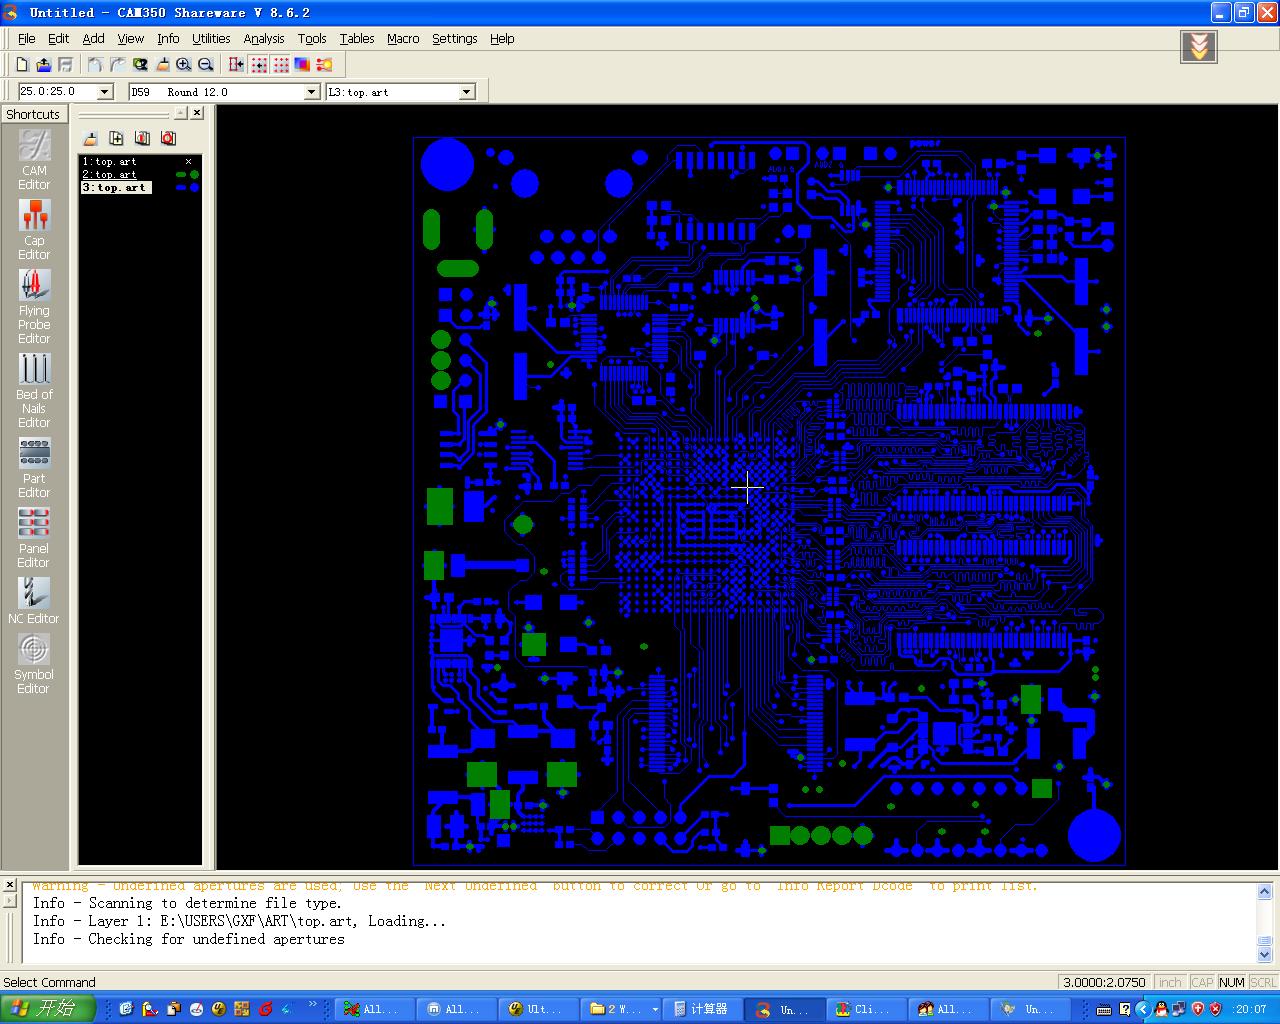Toggle visibility X mark of layer 1

(188, 161)
